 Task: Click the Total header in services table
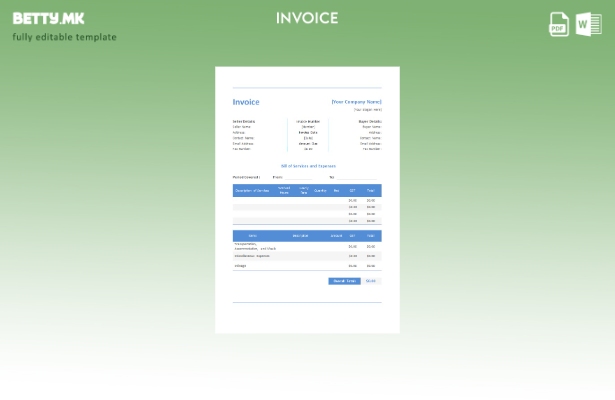point(370,190)
